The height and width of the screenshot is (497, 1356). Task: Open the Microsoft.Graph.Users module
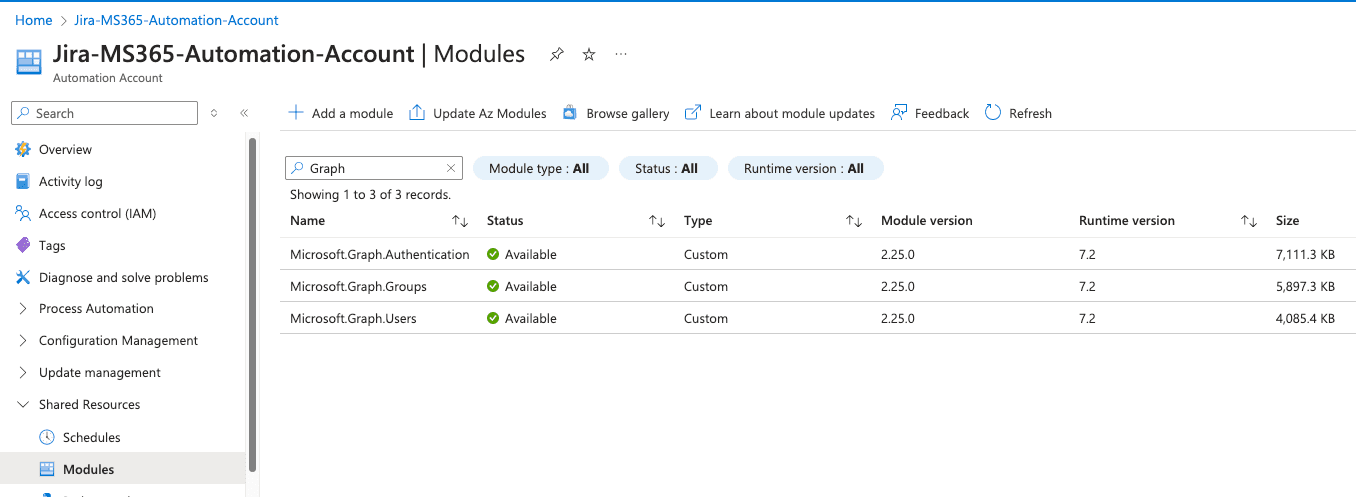click(353, 318)
